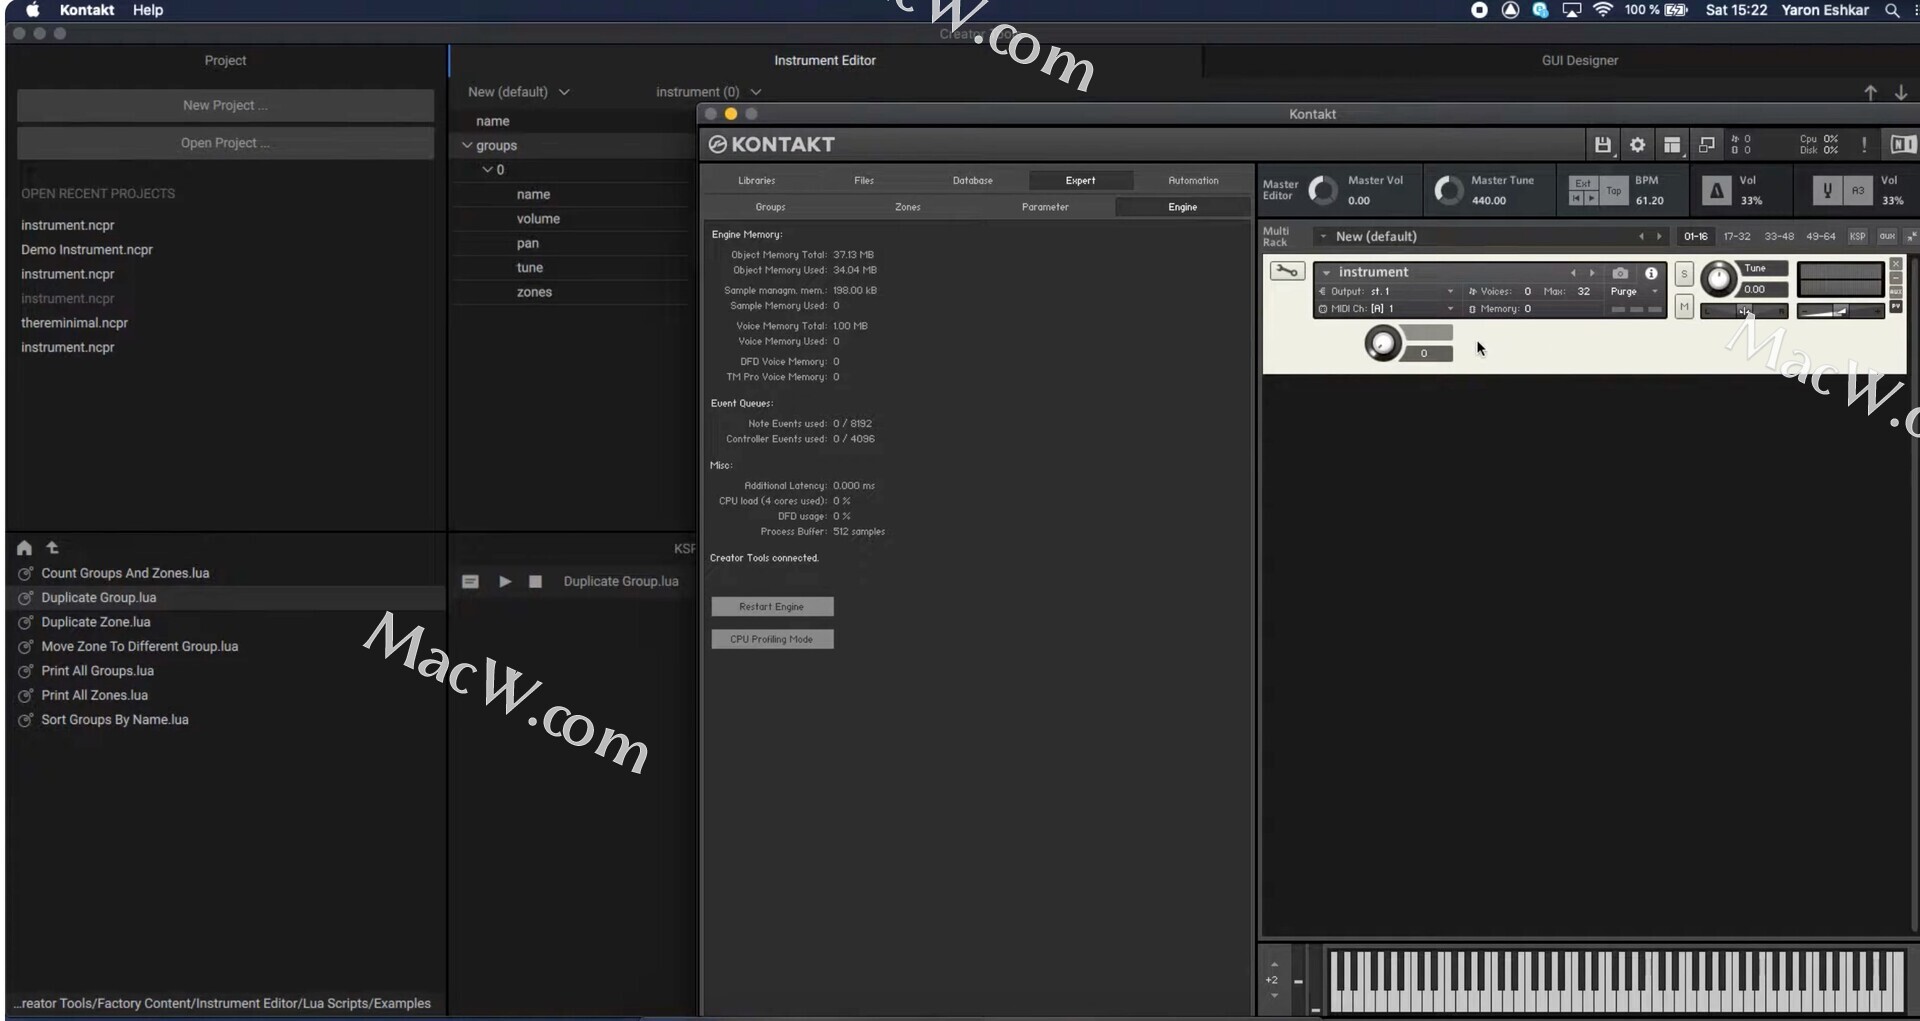Show instrument info with the i icon
The height and width of the screenshot is (1021, 1920).
tap(1651, 273)
